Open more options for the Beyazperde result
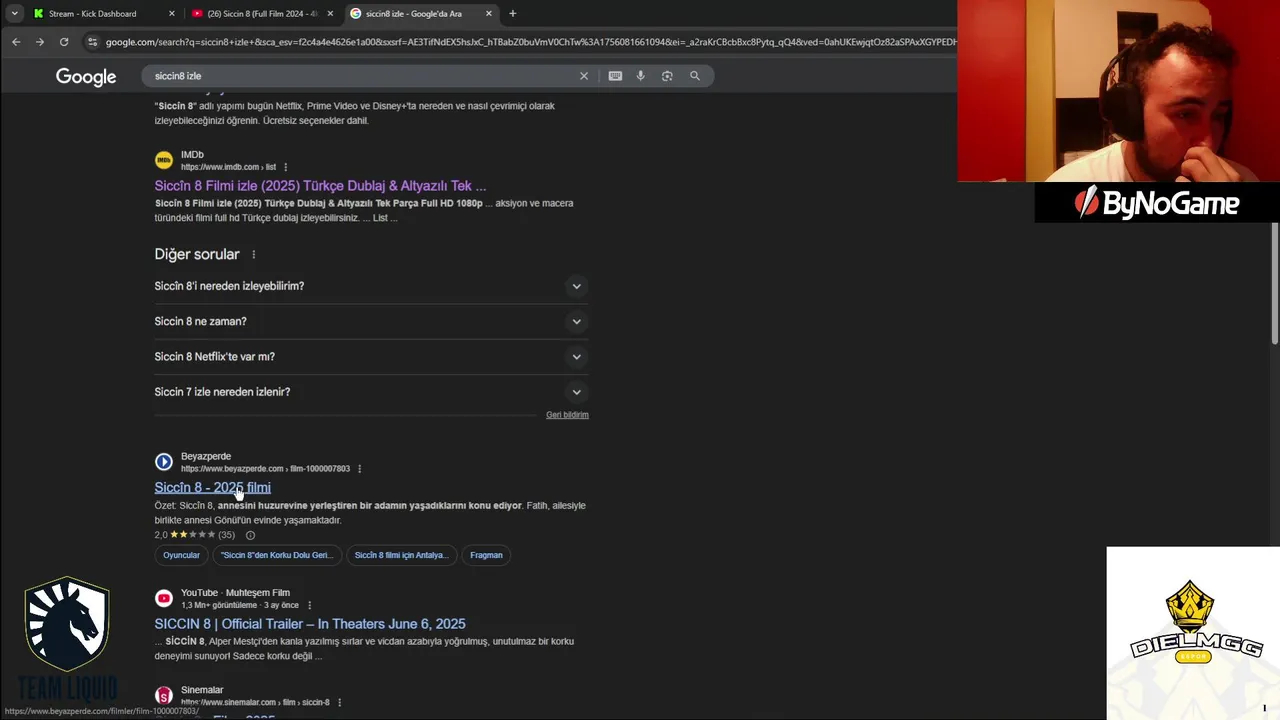Screen dimensions: 1280x720 359,469
